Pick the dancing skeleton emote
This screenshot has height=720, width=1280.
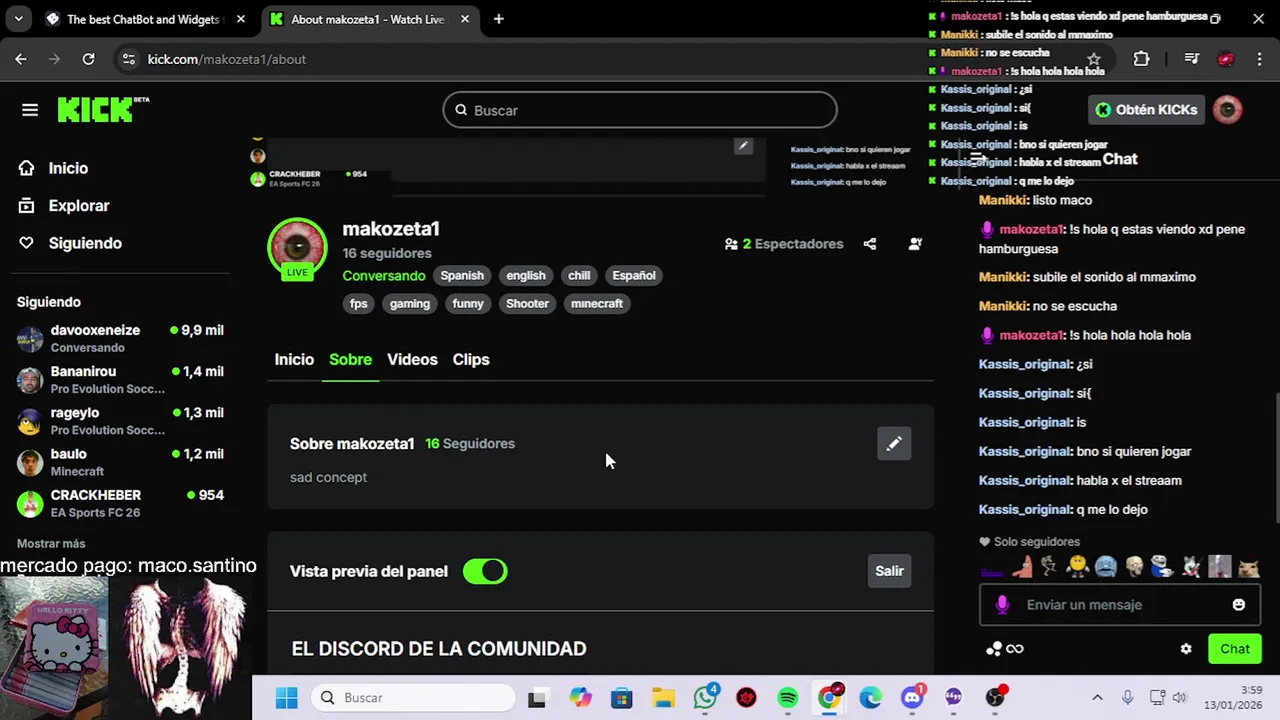pyautogui.click(x=1048, y=567)
